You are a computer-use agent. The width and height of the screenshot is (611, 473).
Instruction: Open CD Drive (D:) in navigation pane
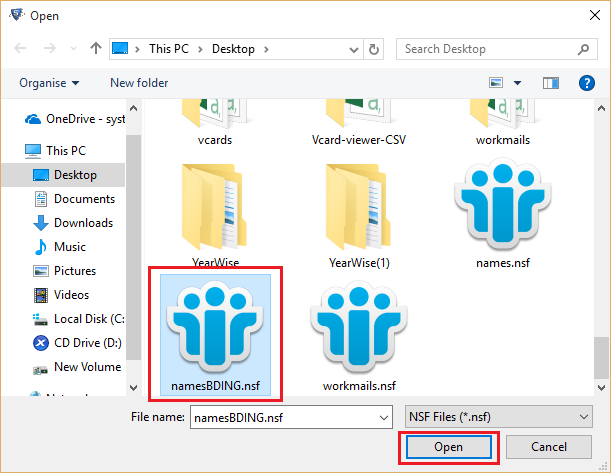77,343
